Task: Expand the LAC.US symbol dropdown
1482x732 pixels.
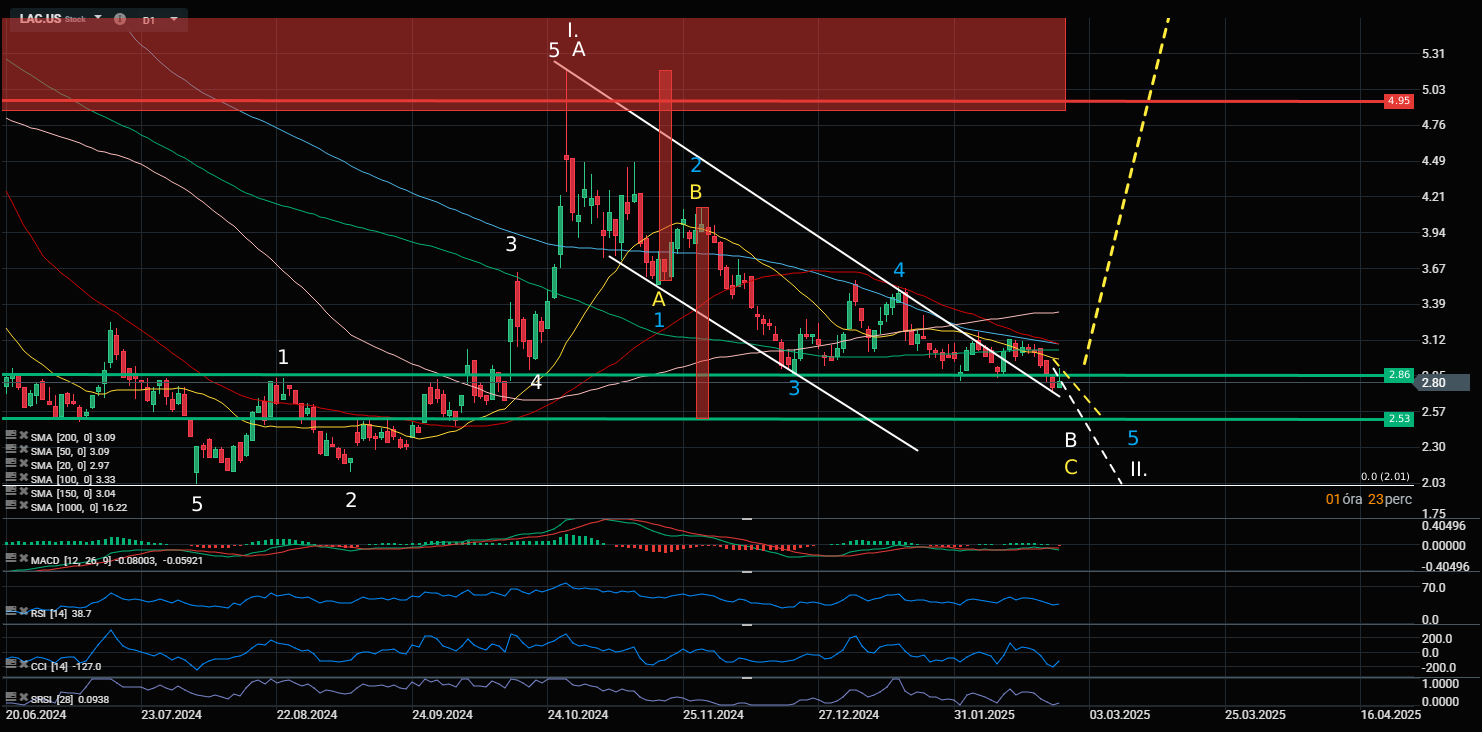Action: [x=97, y=19]
